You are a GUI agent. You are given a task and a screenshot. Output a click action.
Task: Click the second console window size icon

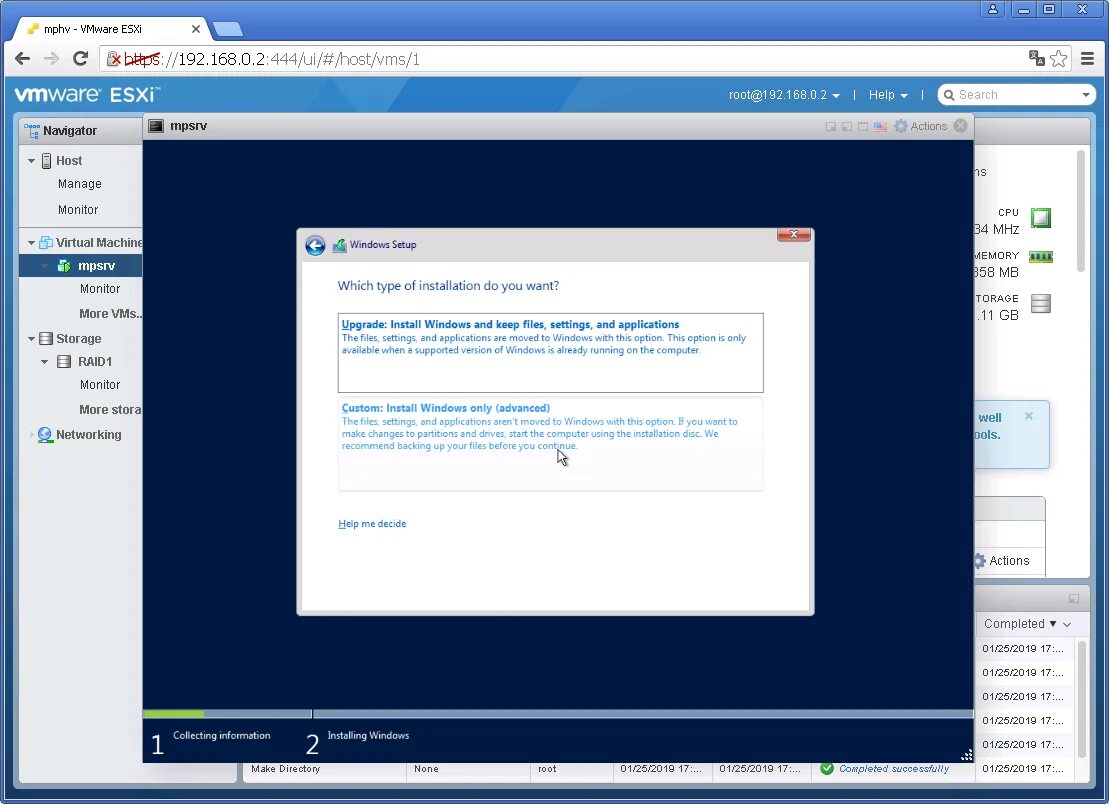[x=847, y=127]
